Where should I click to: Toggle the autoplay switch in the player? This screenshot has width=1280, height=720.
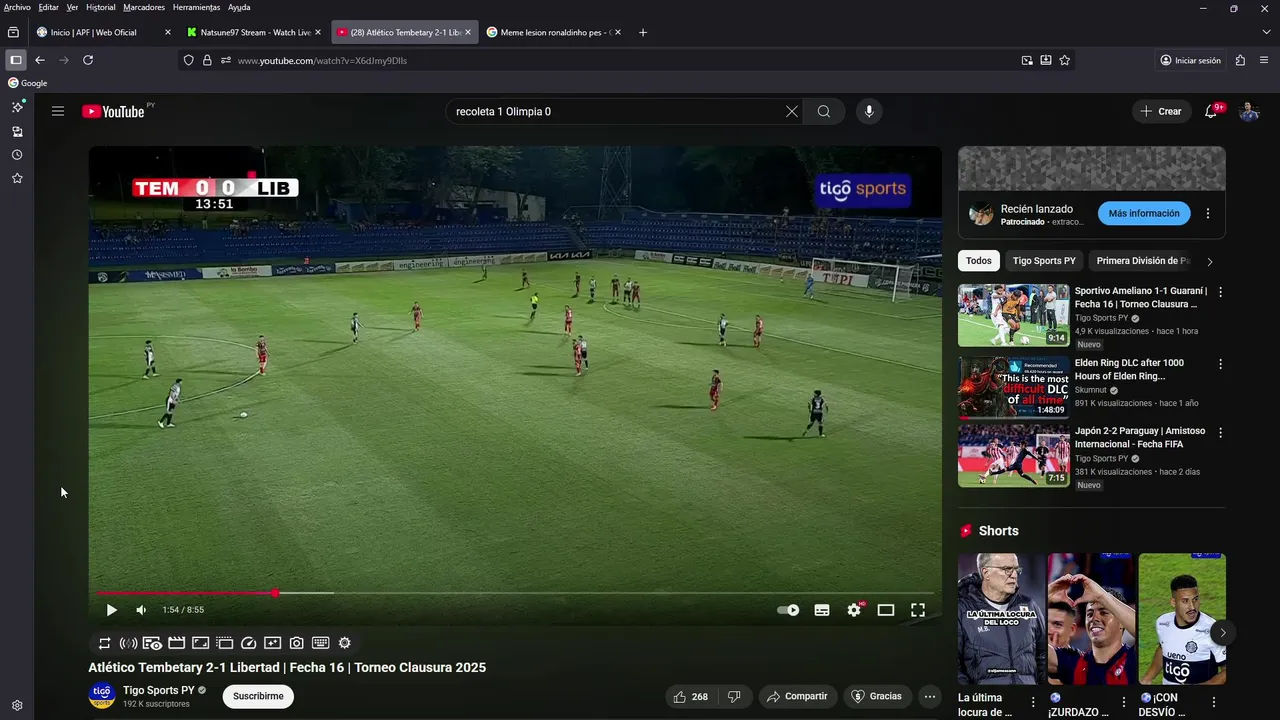click(x=788, y=610)
